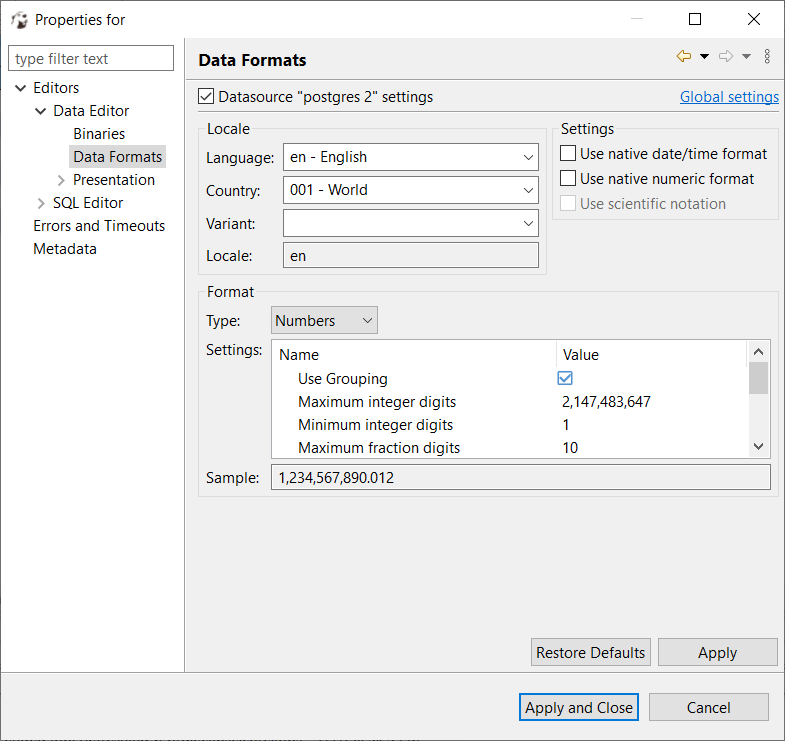Image resolution: width=785 pixels, height=741 pixels.
Task: Click the Apply button
Action: (x=717, y=652)
